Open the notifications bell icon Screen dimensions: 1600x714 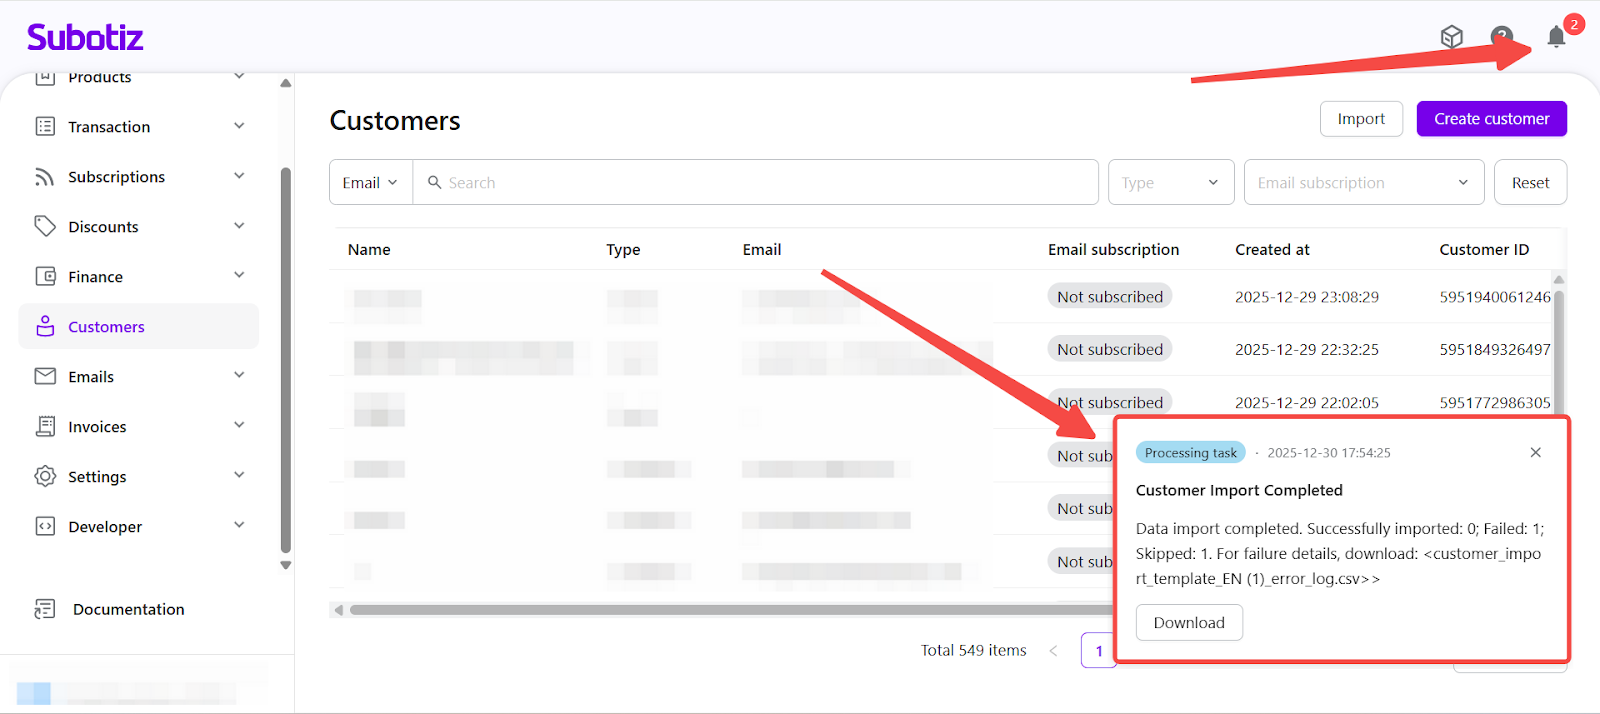(1555, 38)
